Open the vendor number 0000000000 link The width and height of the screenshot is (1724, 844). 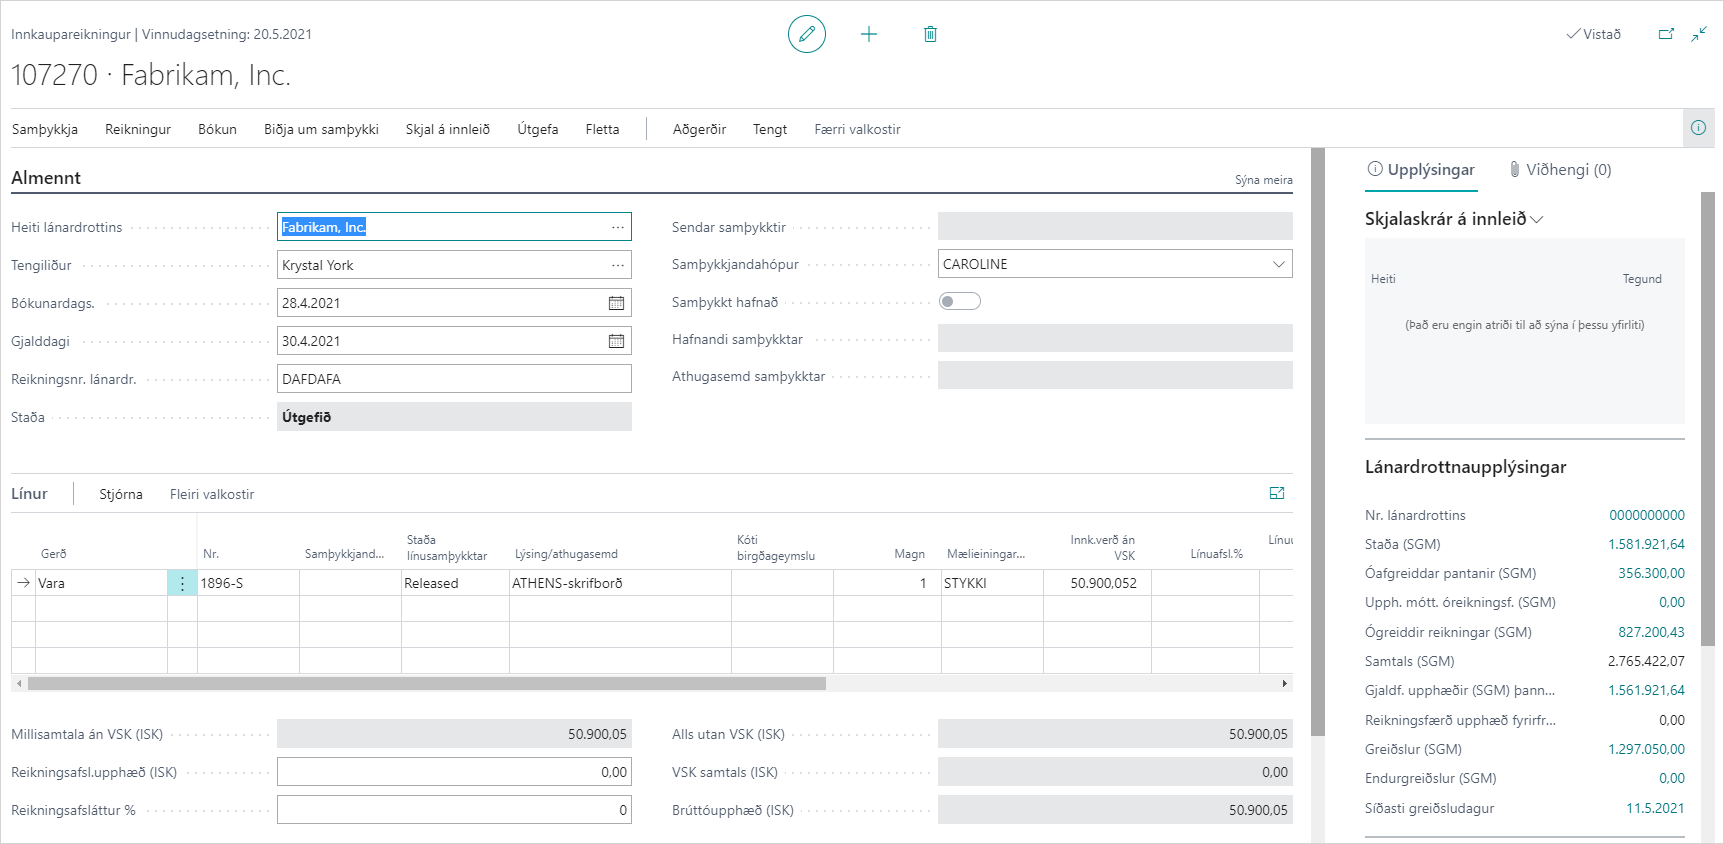pos(1646,515)
